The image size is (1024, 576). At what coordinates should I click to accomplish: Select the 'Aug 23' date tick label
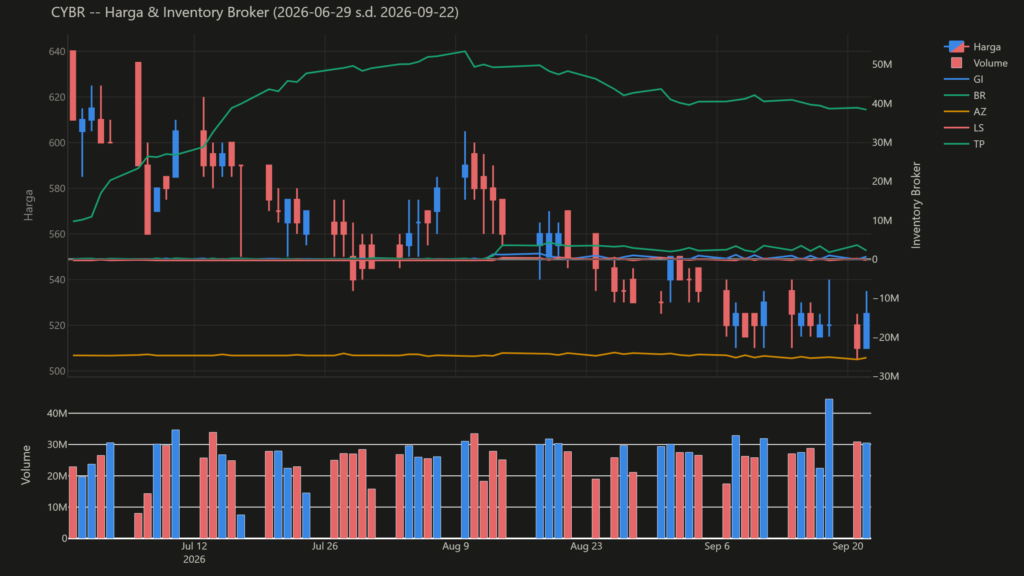point(586,546)
